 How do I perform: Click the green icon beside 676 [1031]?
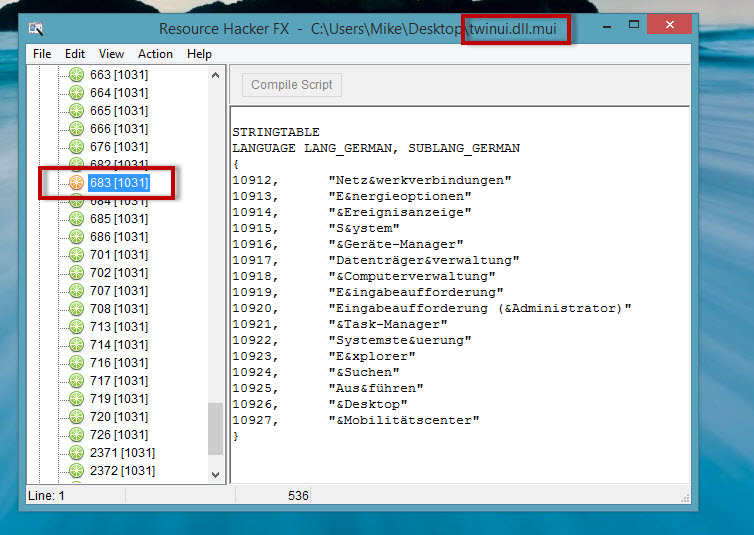tap(76, 147)
